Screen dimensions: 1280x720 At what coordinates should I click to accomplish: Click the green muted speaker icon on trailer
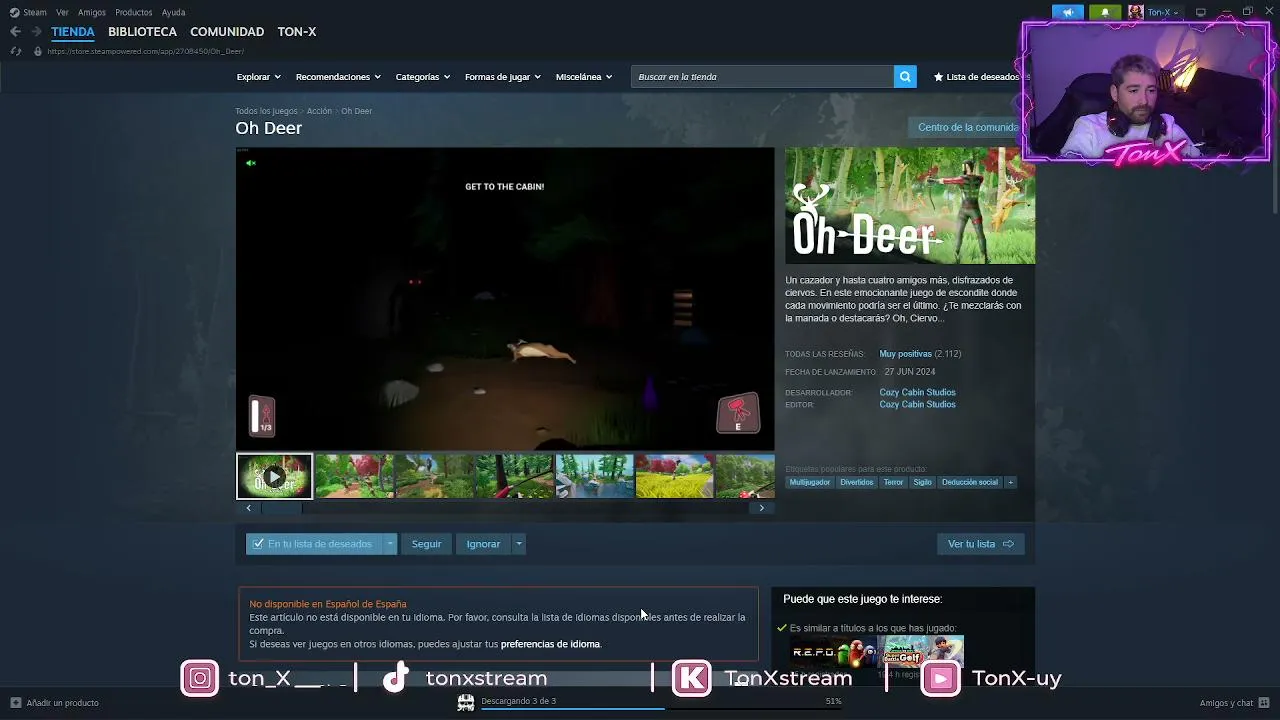[x=251, y=163]
